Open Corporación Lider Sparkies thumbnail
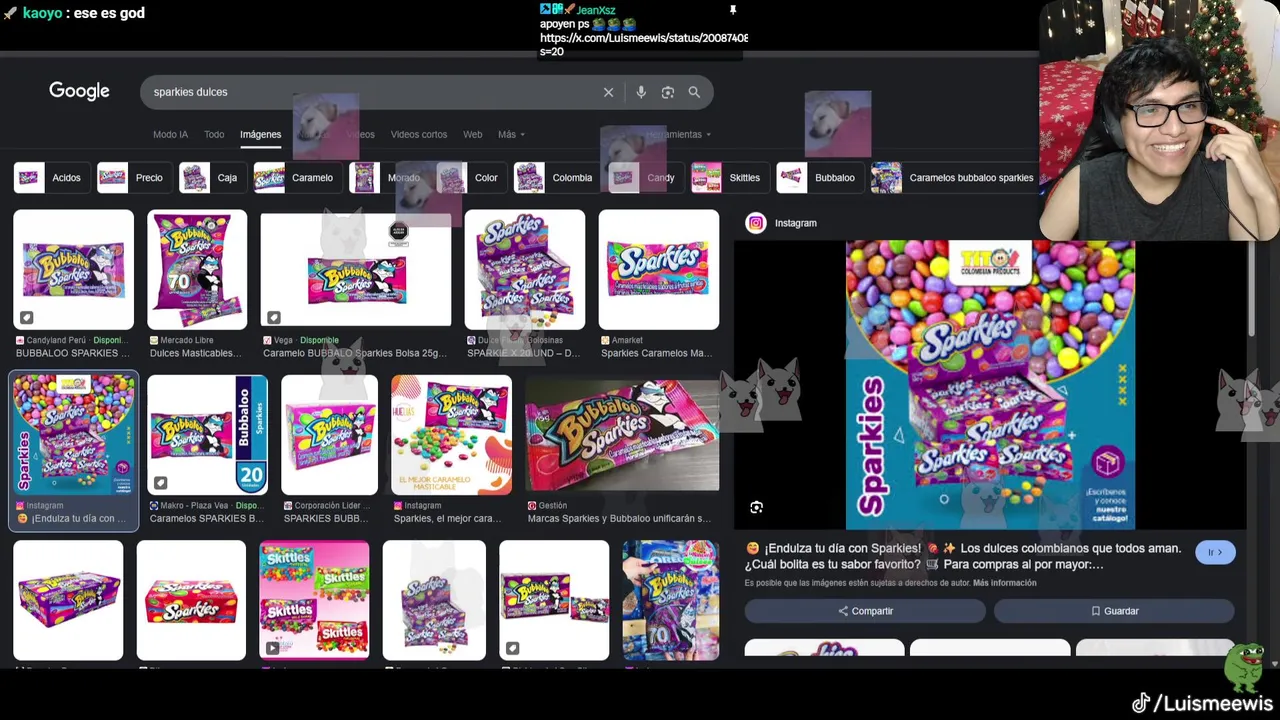 (x=330, y=434)
